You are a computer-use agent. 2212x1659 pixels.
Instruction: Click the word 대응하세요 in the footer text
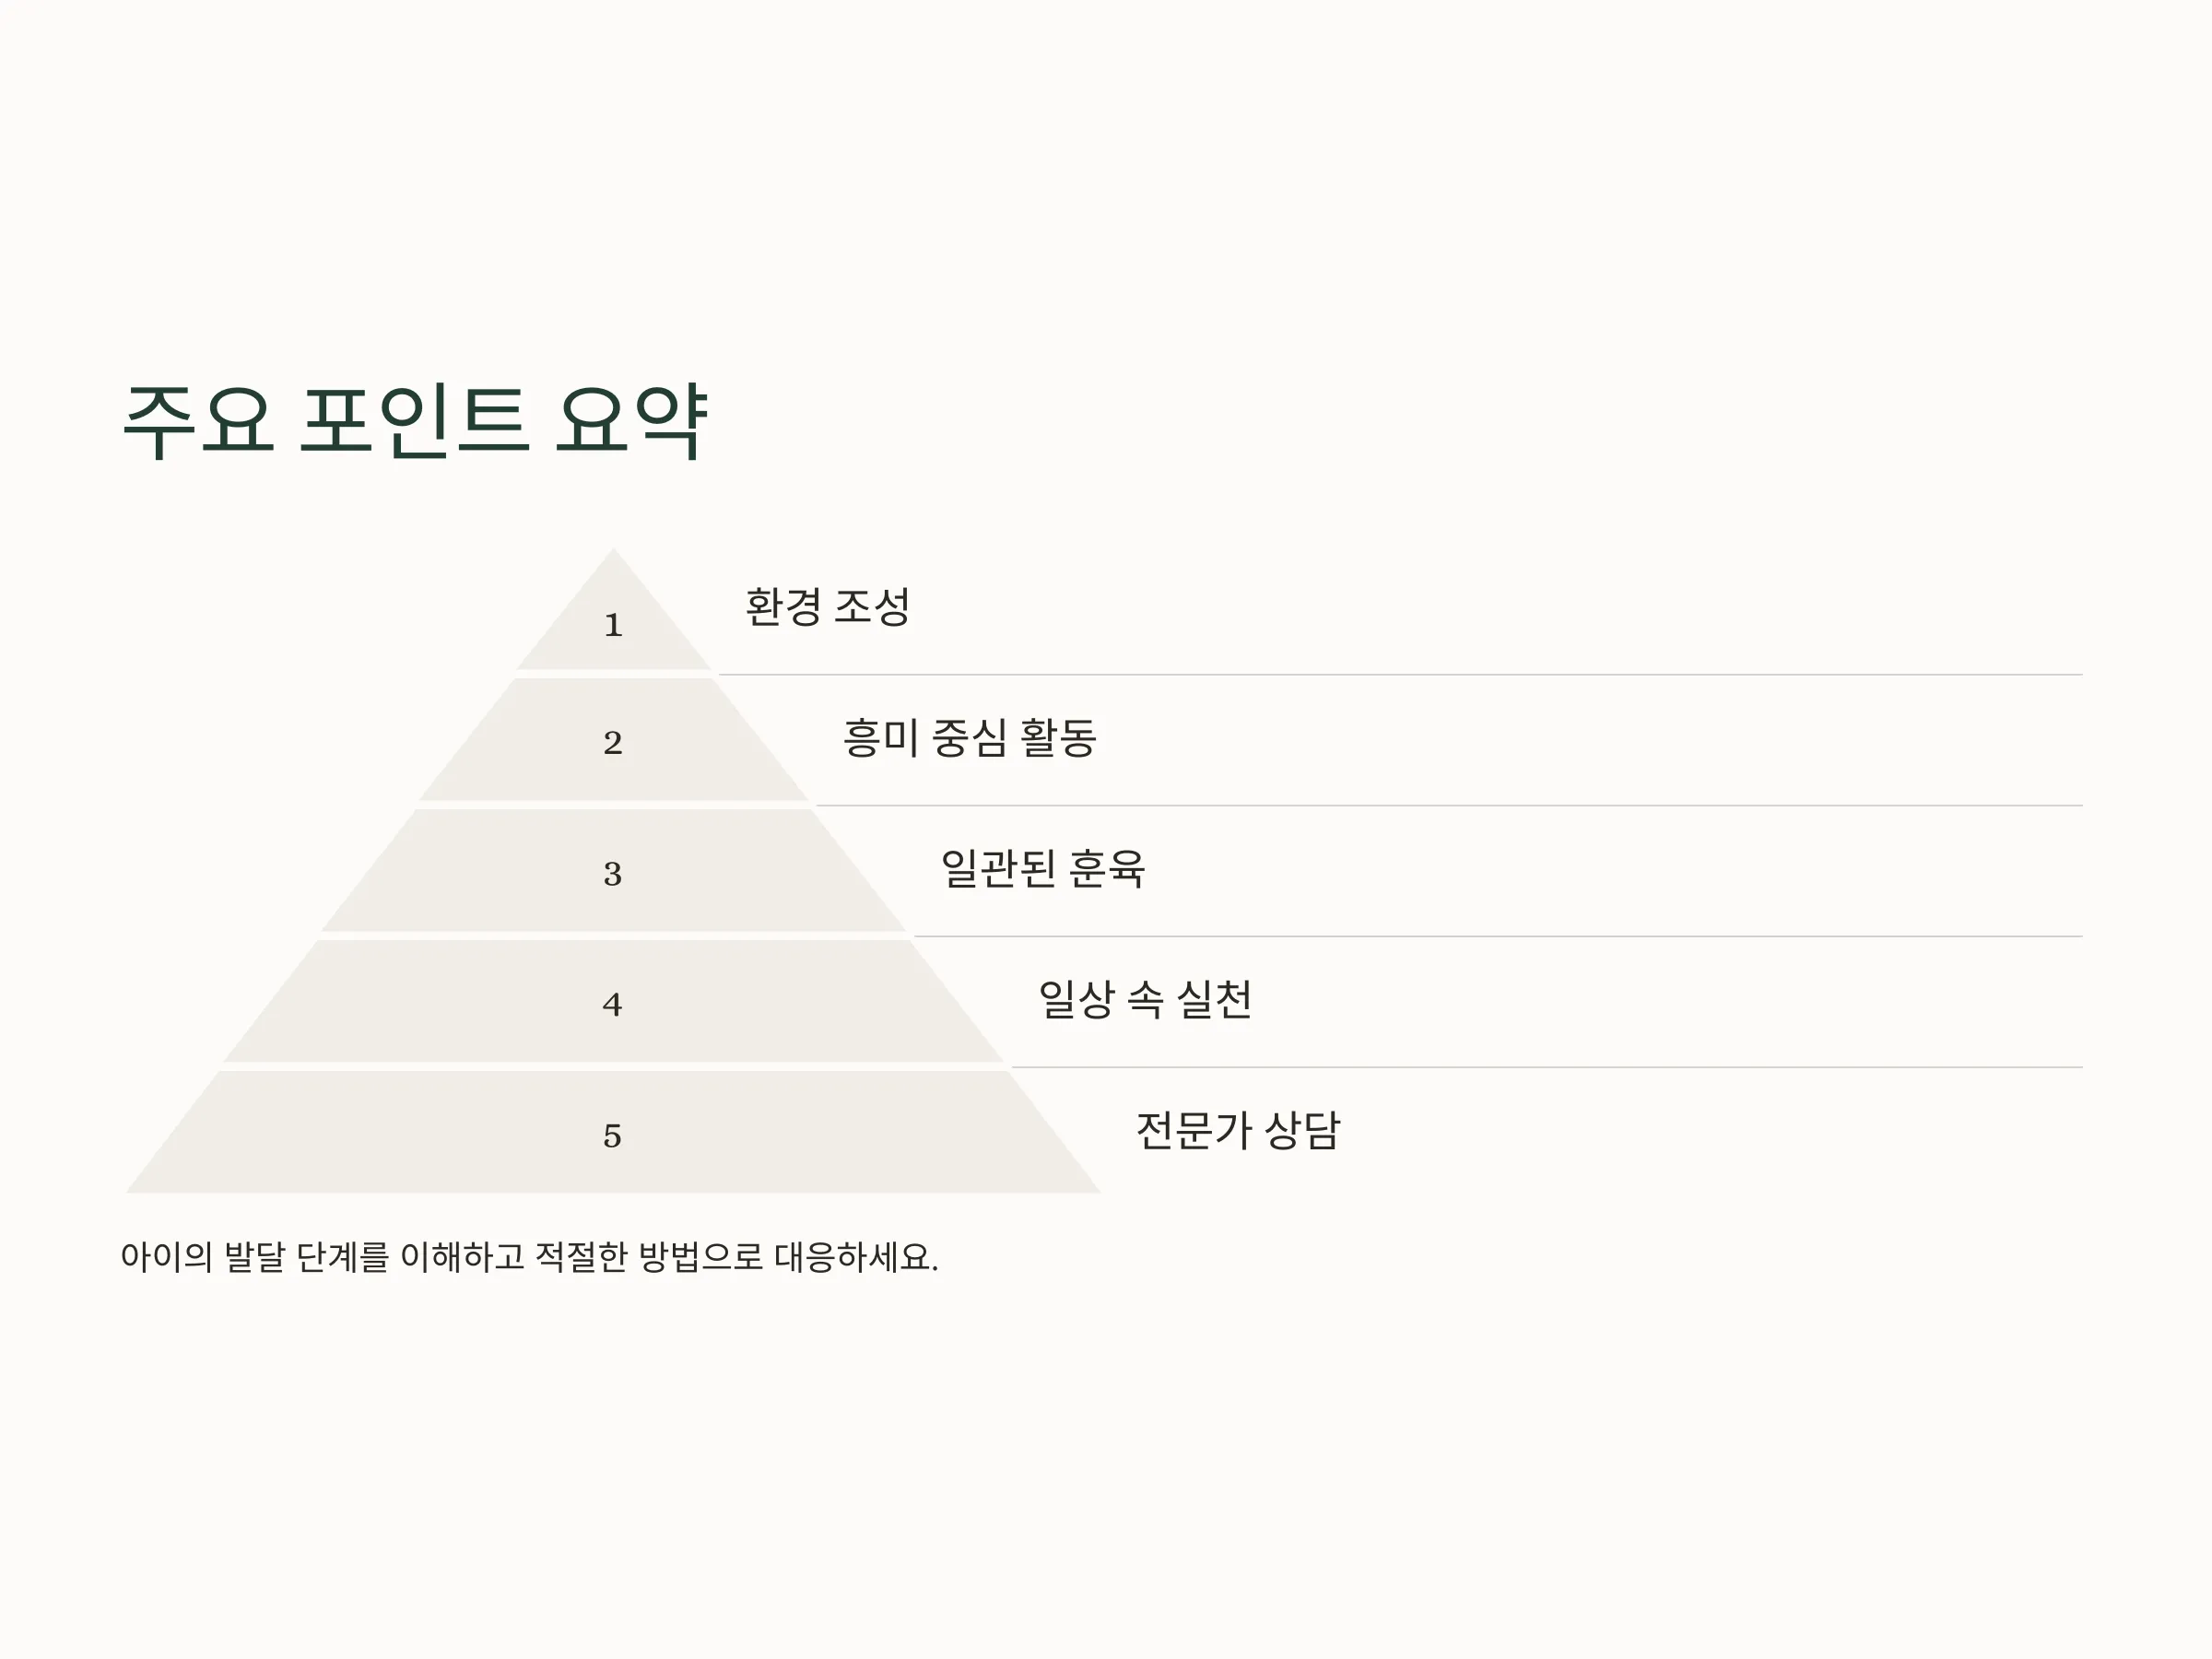(857, 1257)
